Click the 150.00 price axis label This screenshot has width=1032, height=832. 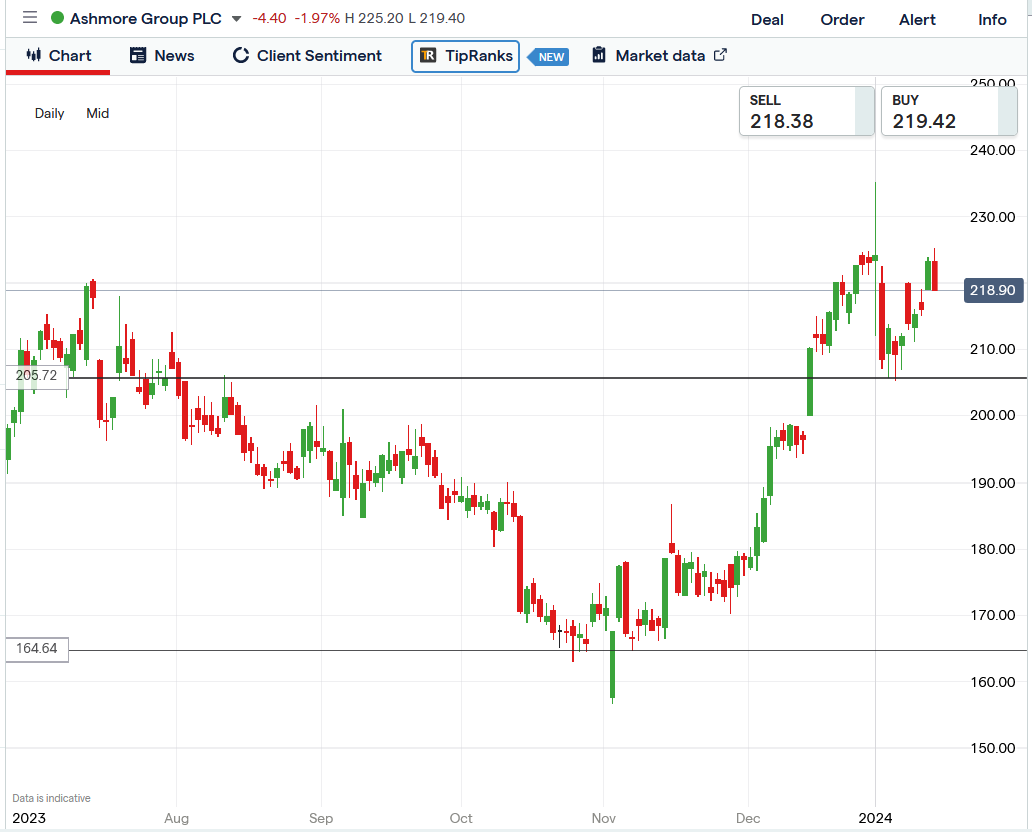tap(992, 748)
